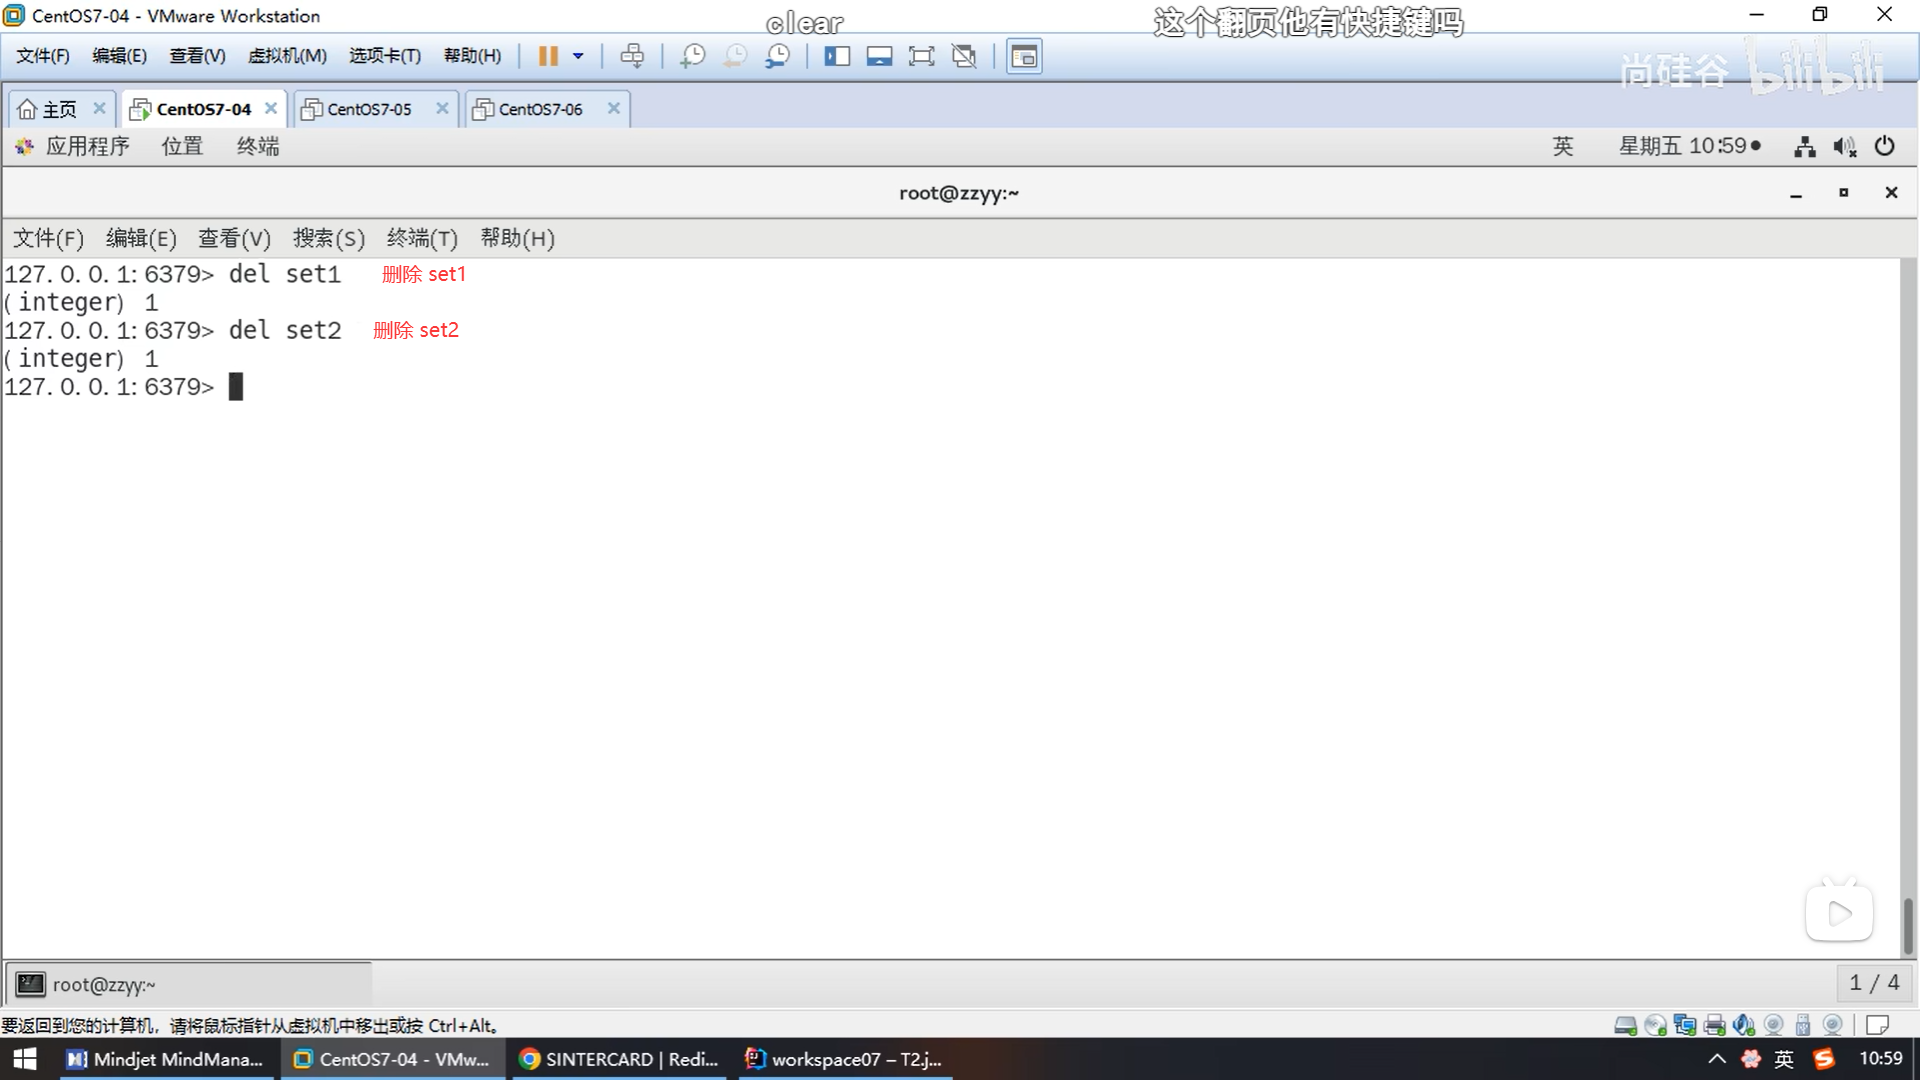
Task: Click the root@zzyy taskbar window button
Action: 190,985
